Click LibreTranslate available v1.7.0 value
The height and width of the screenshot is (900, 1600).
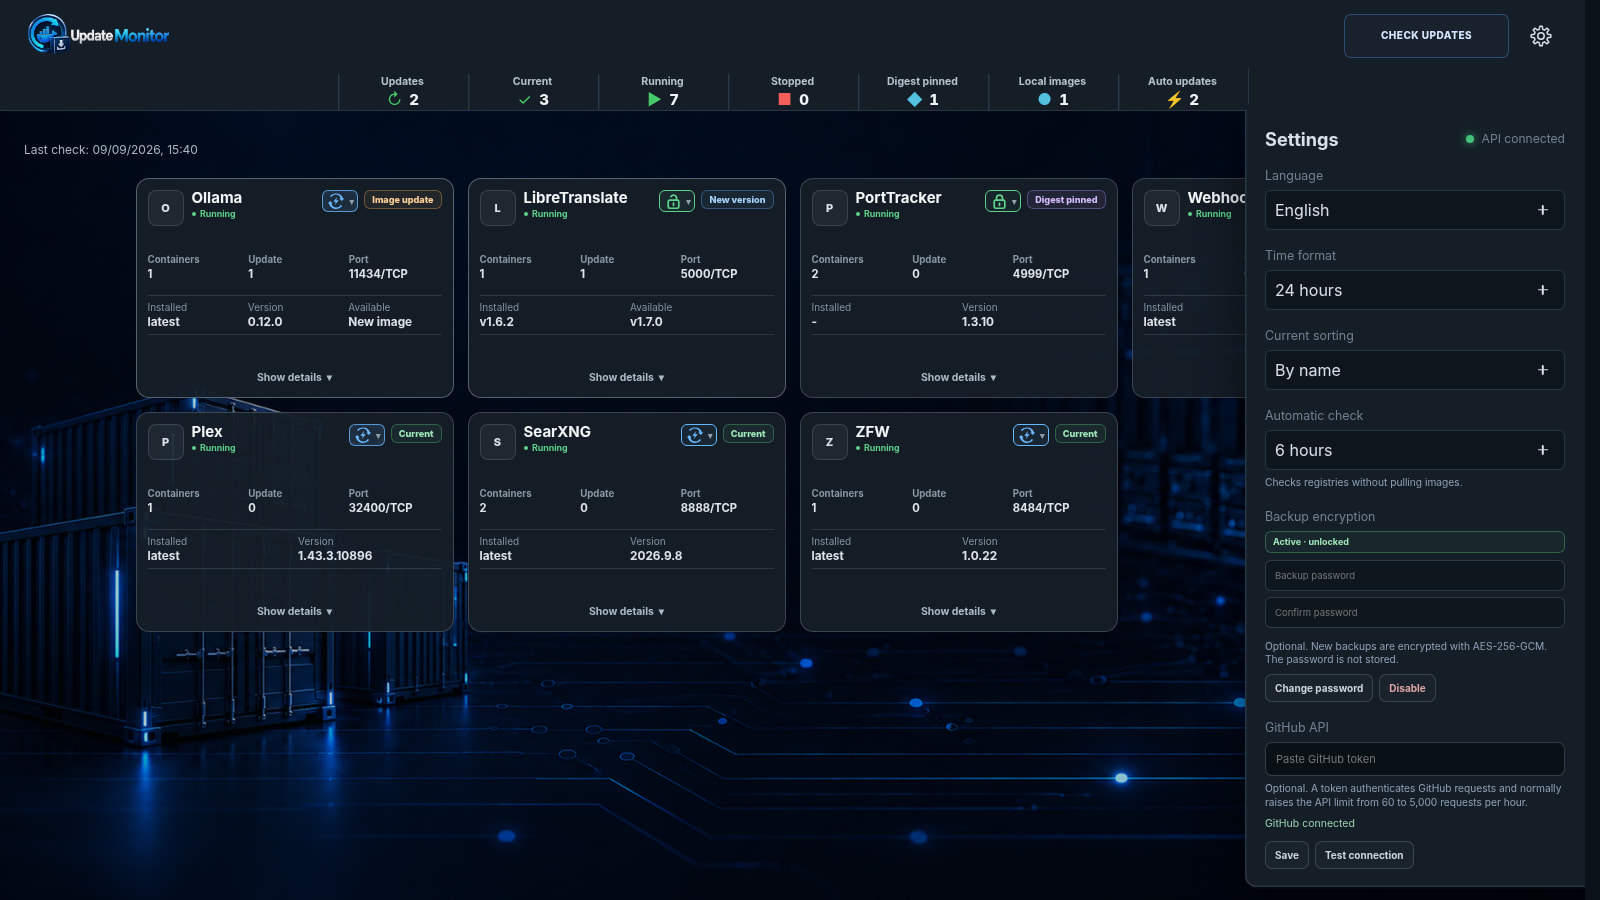click(x=646, y=322)
